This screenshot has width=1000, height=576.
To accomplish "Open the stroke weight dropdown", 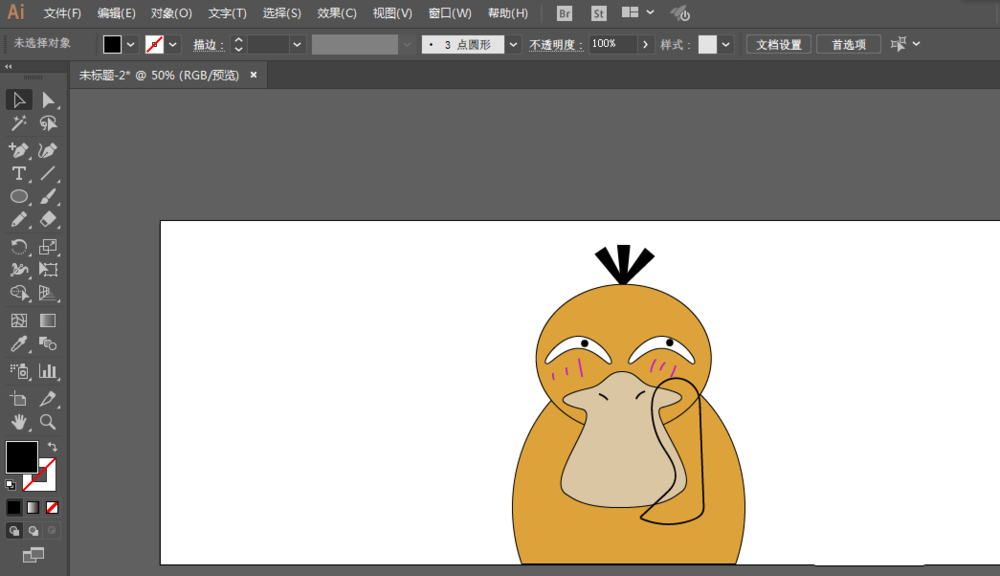I will pos(297,45).
